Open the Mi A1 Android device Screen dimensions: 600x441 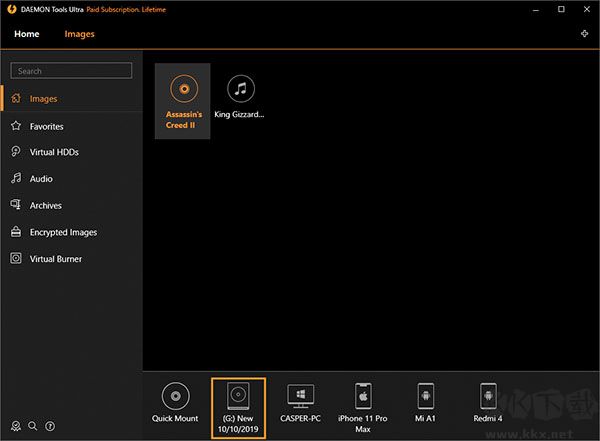coord(426,397)
